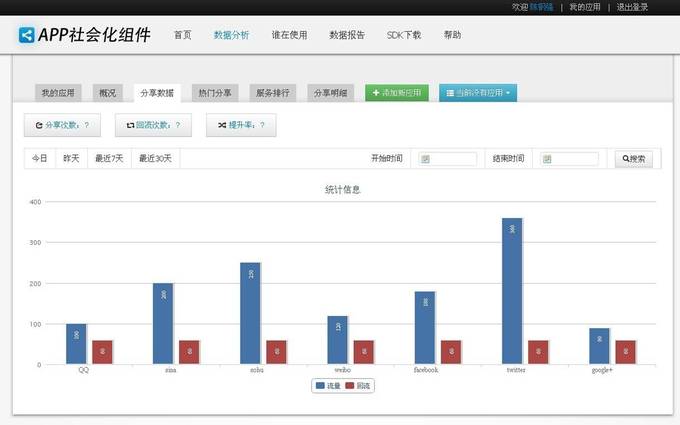This screenshot has height=425, width=680.
Task: Click the google+ axis label
Action: pos(602,370)
